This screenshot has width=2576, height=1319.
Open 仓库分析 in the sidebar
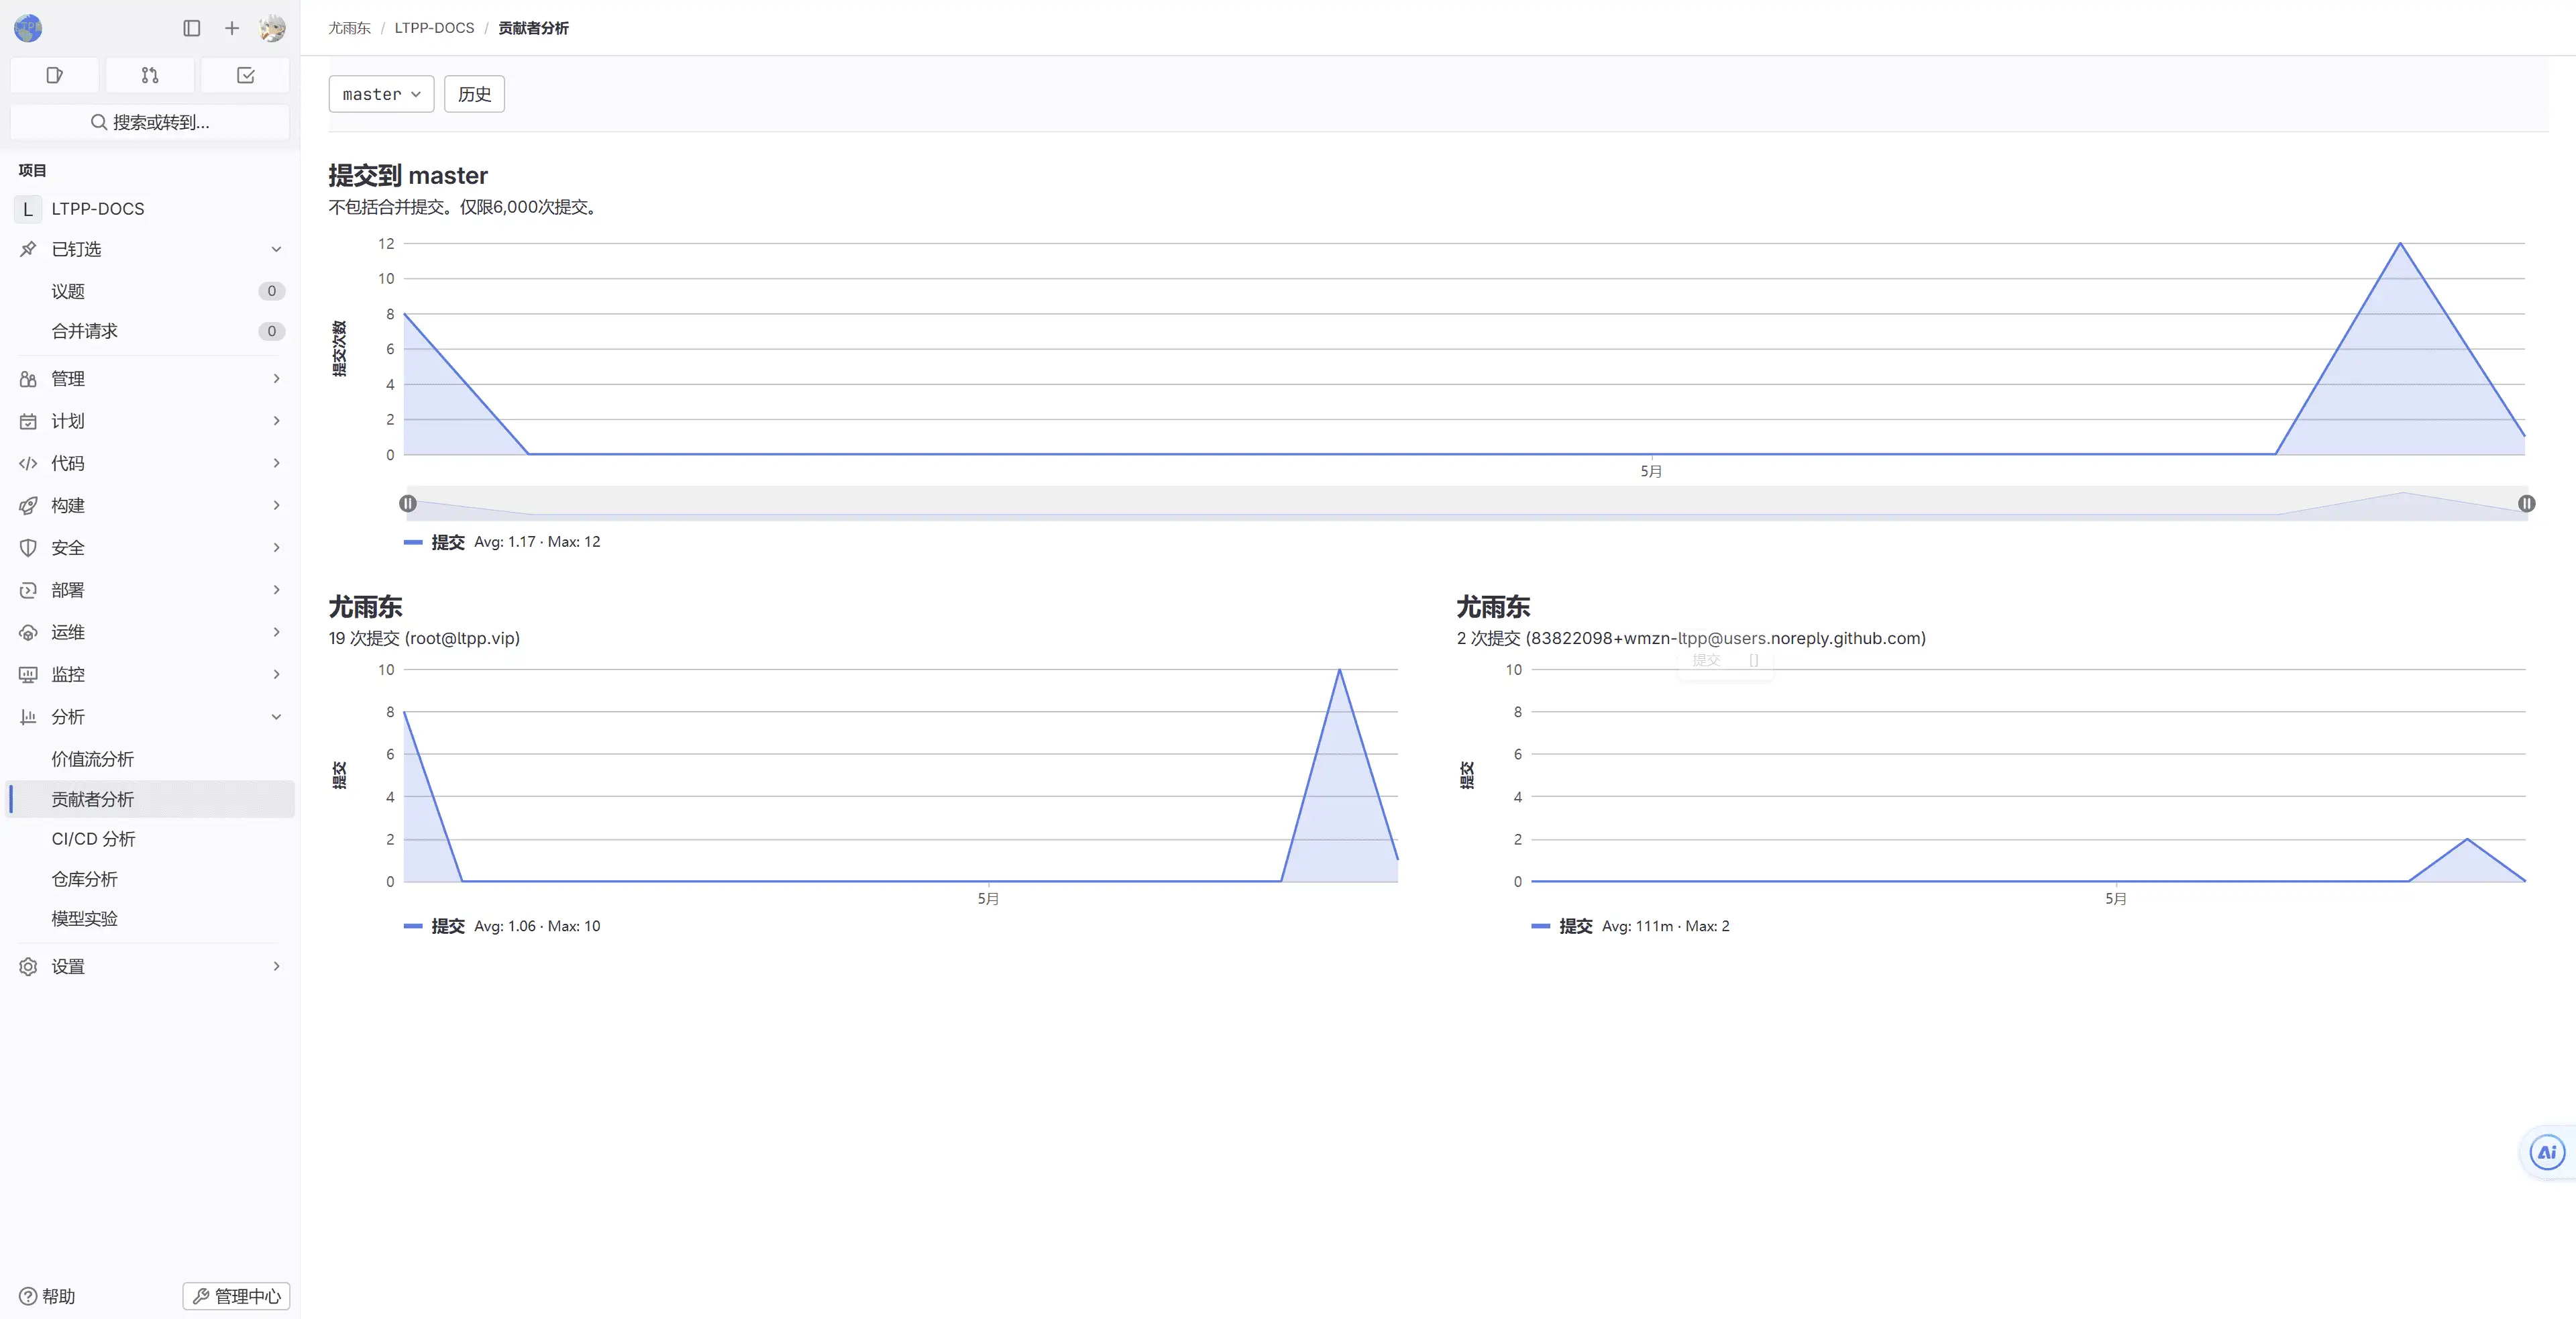click(85, 879)
